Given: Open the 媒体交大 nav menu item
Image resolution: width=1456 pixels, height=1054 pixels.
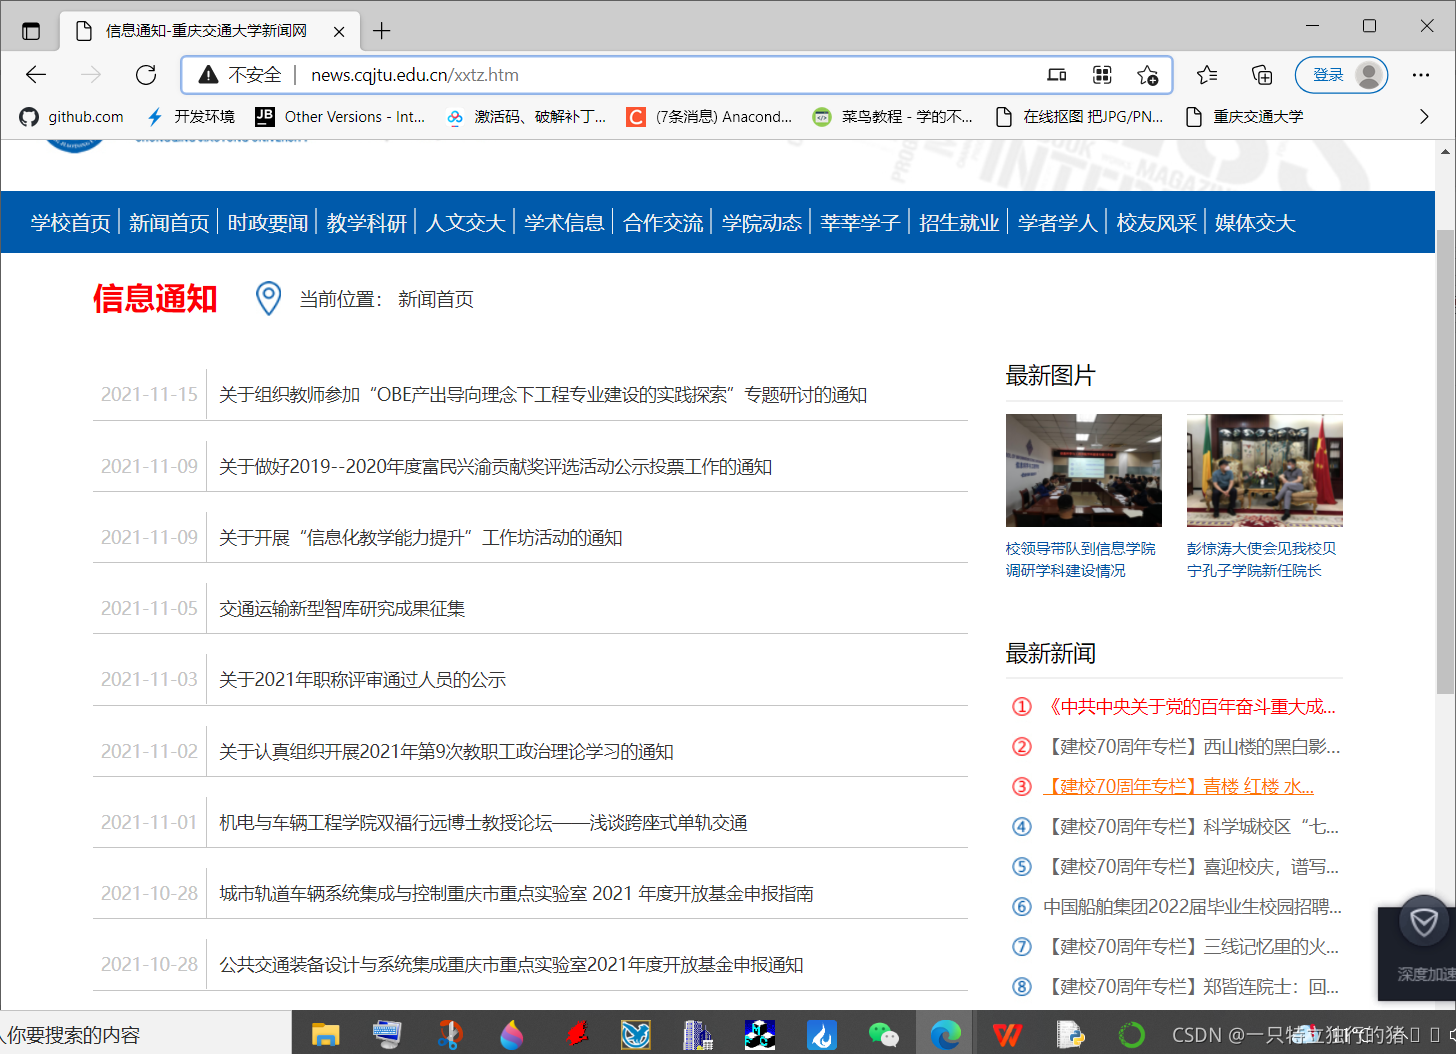Looking at the screenshot, I should coord(1256,223).
